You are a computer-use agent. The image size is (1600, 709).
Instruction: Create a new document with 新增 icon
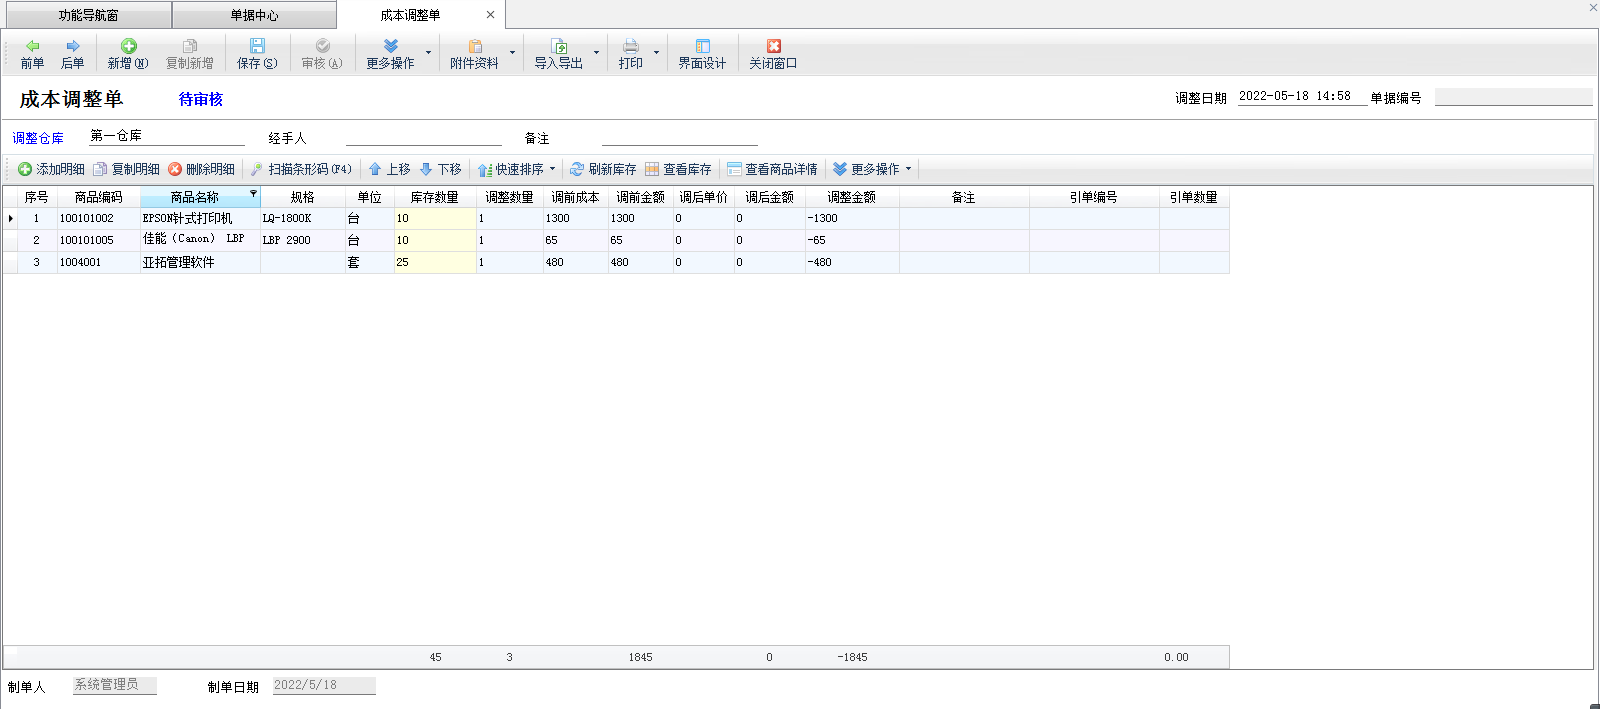click(x=128, y=46)
